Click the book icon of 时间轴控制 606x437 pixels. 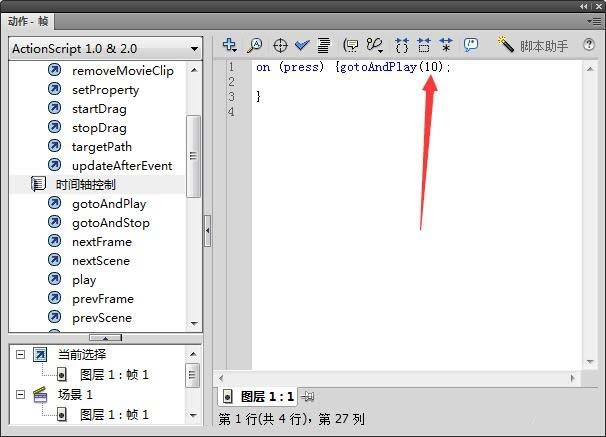point(38,184)
